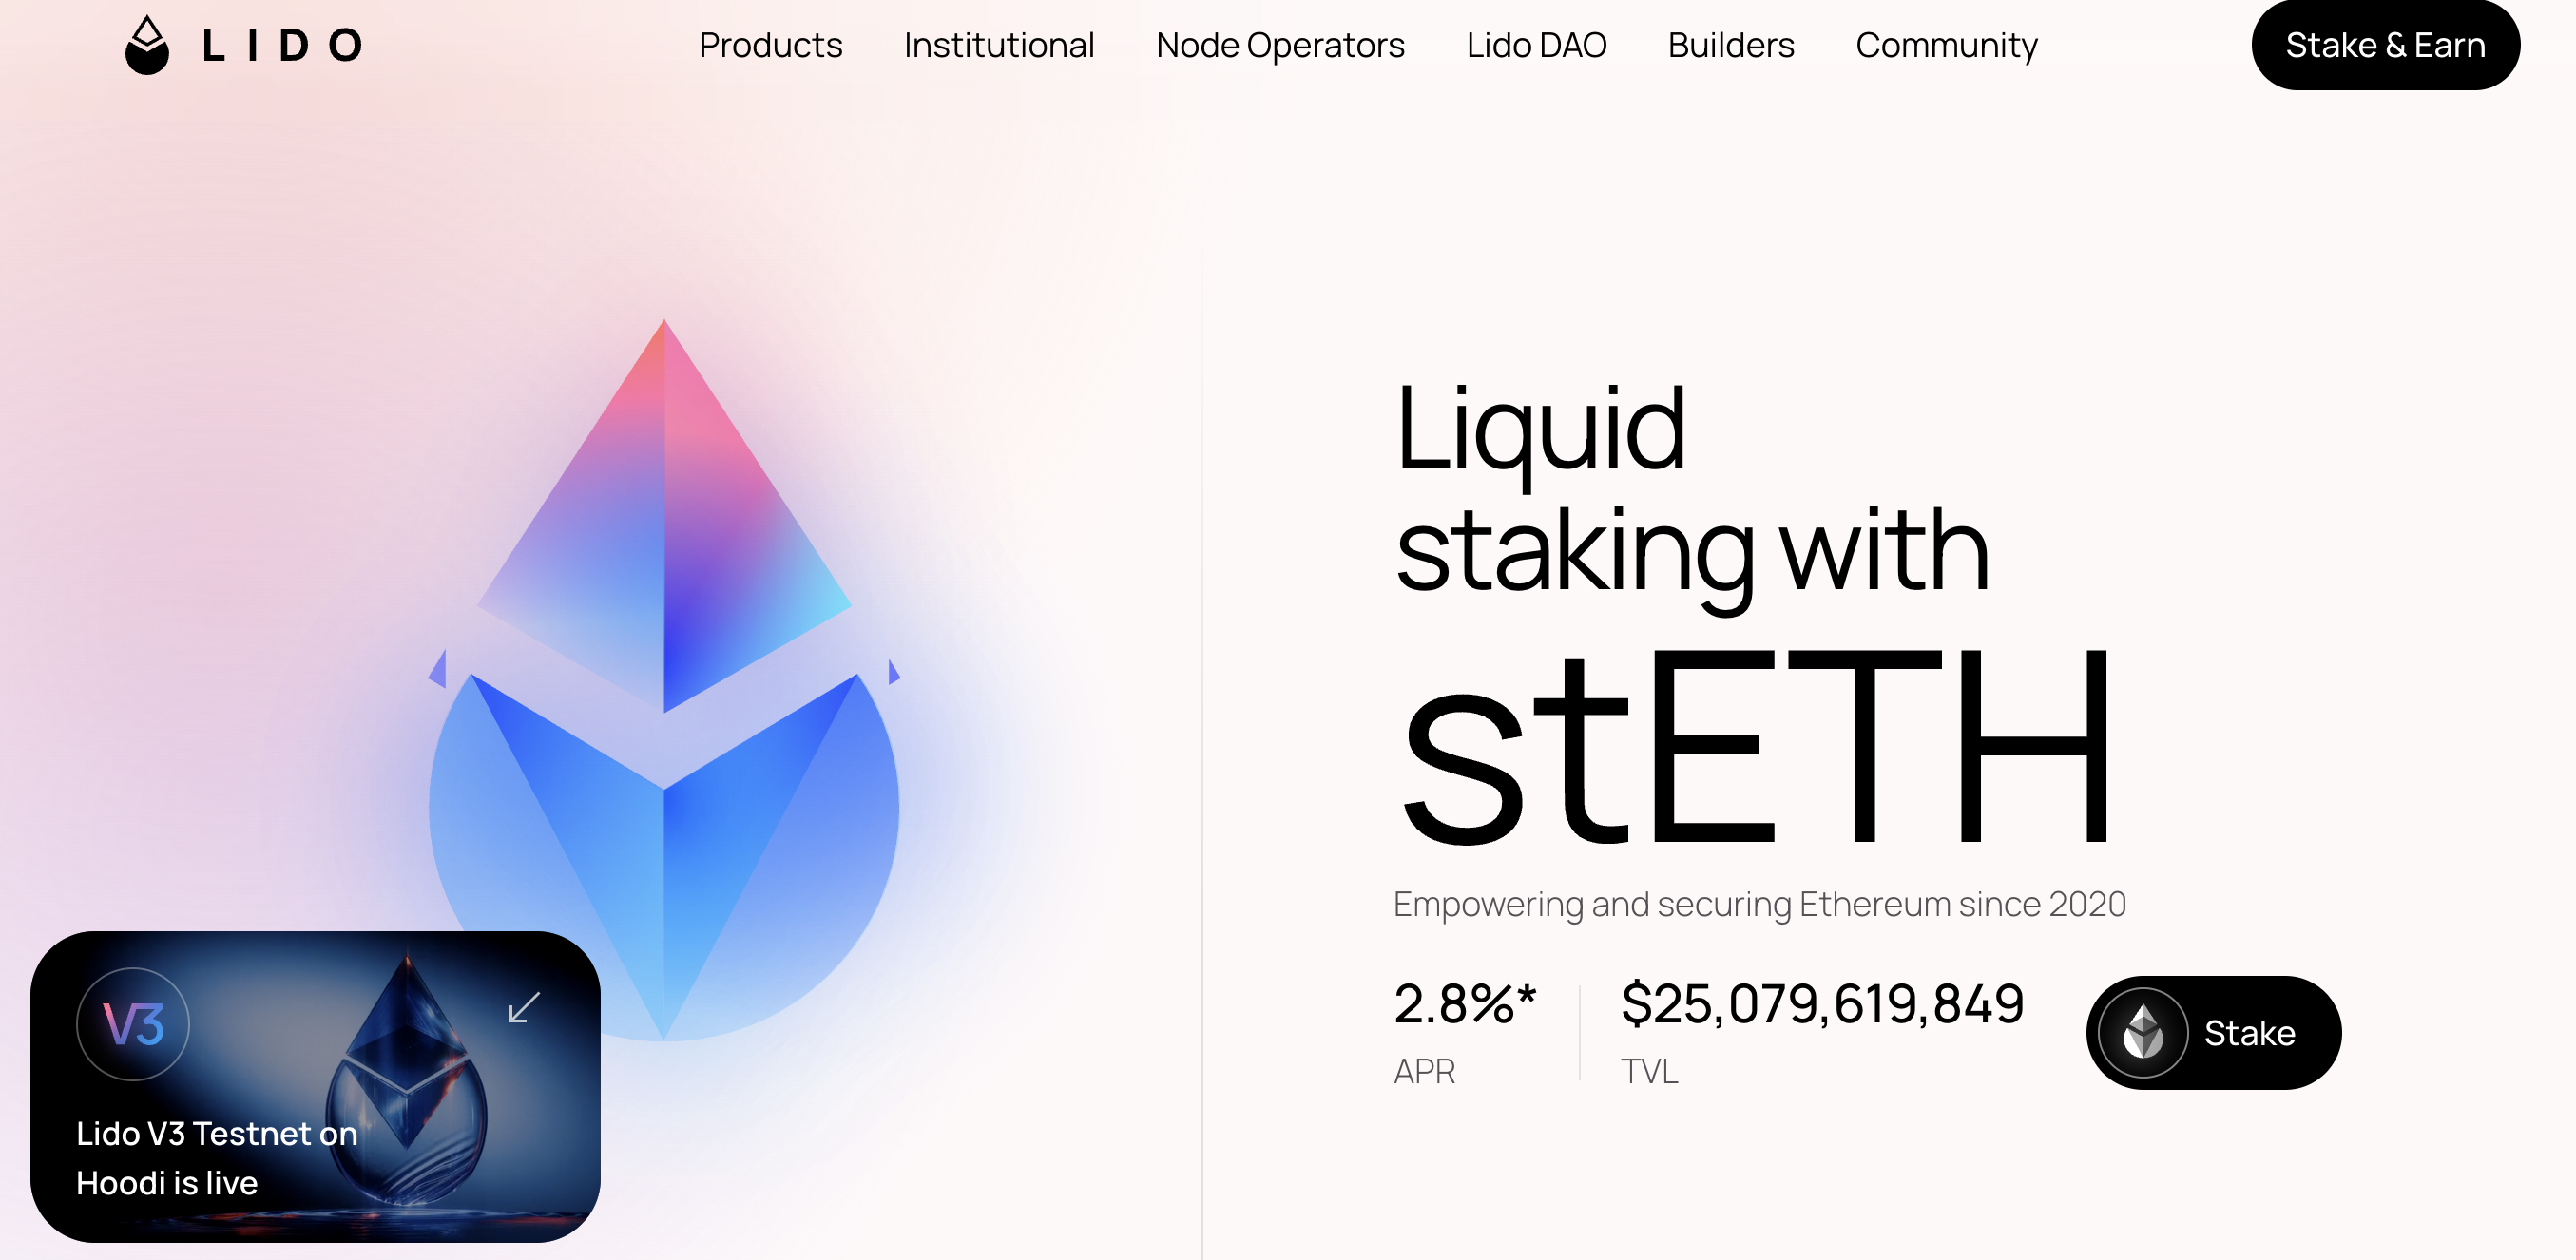Expand the Node Operators menu
Screen dimensions: 2576x1260
(x=1280, y=45)
